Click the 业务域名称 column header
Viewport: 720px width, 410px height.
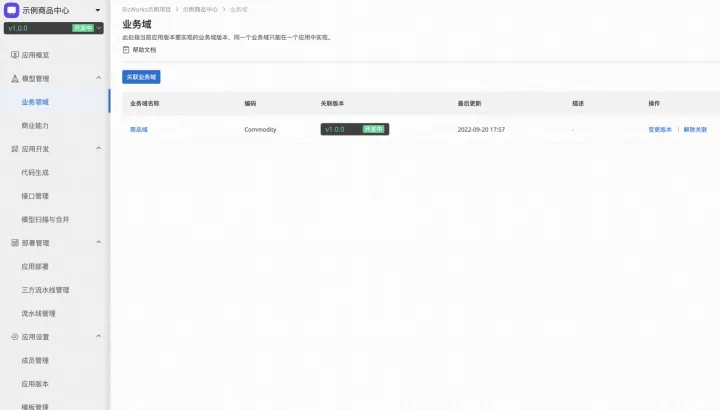pos(145,103)
